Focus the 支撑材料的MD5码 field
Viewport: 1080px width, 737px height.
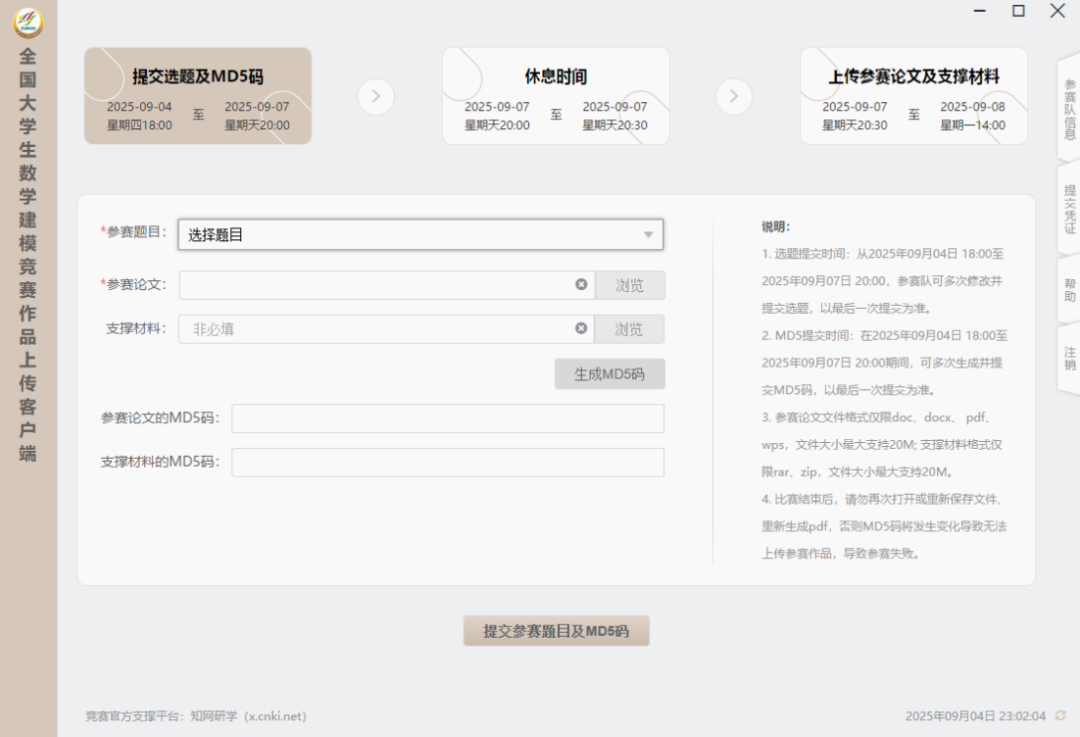click(448, 462)
